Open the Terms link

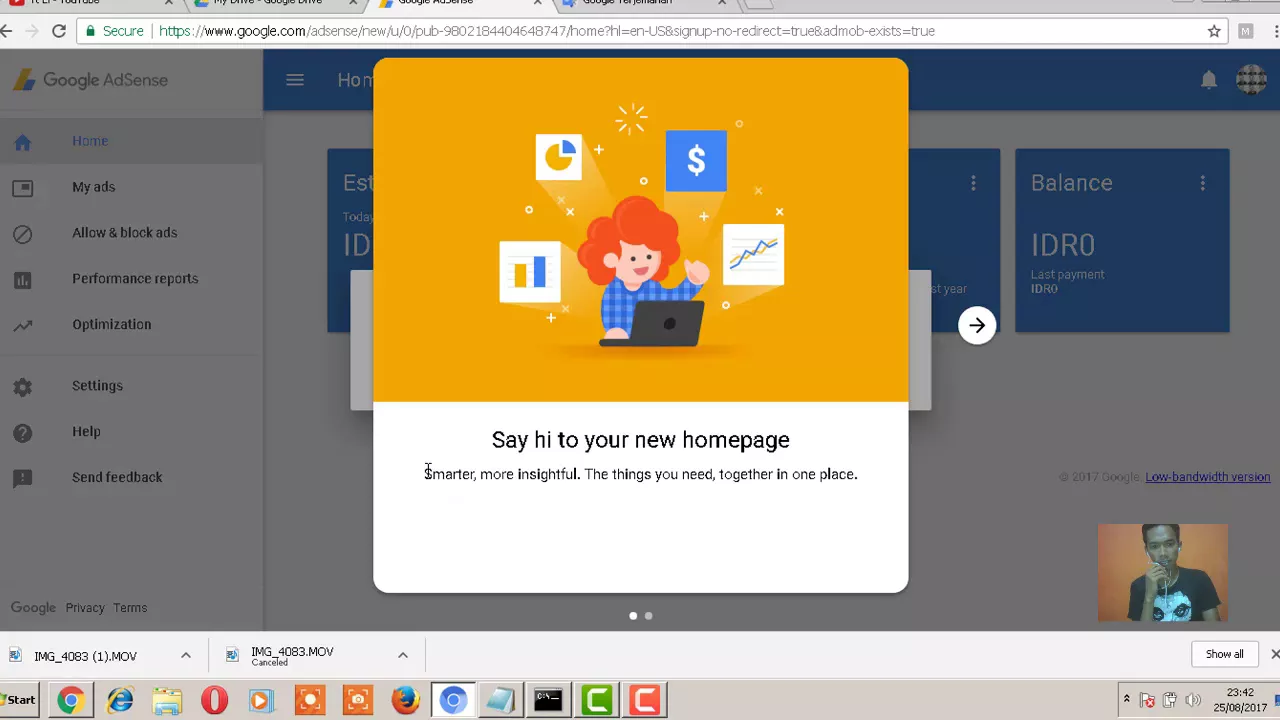(x=130, y=608)
